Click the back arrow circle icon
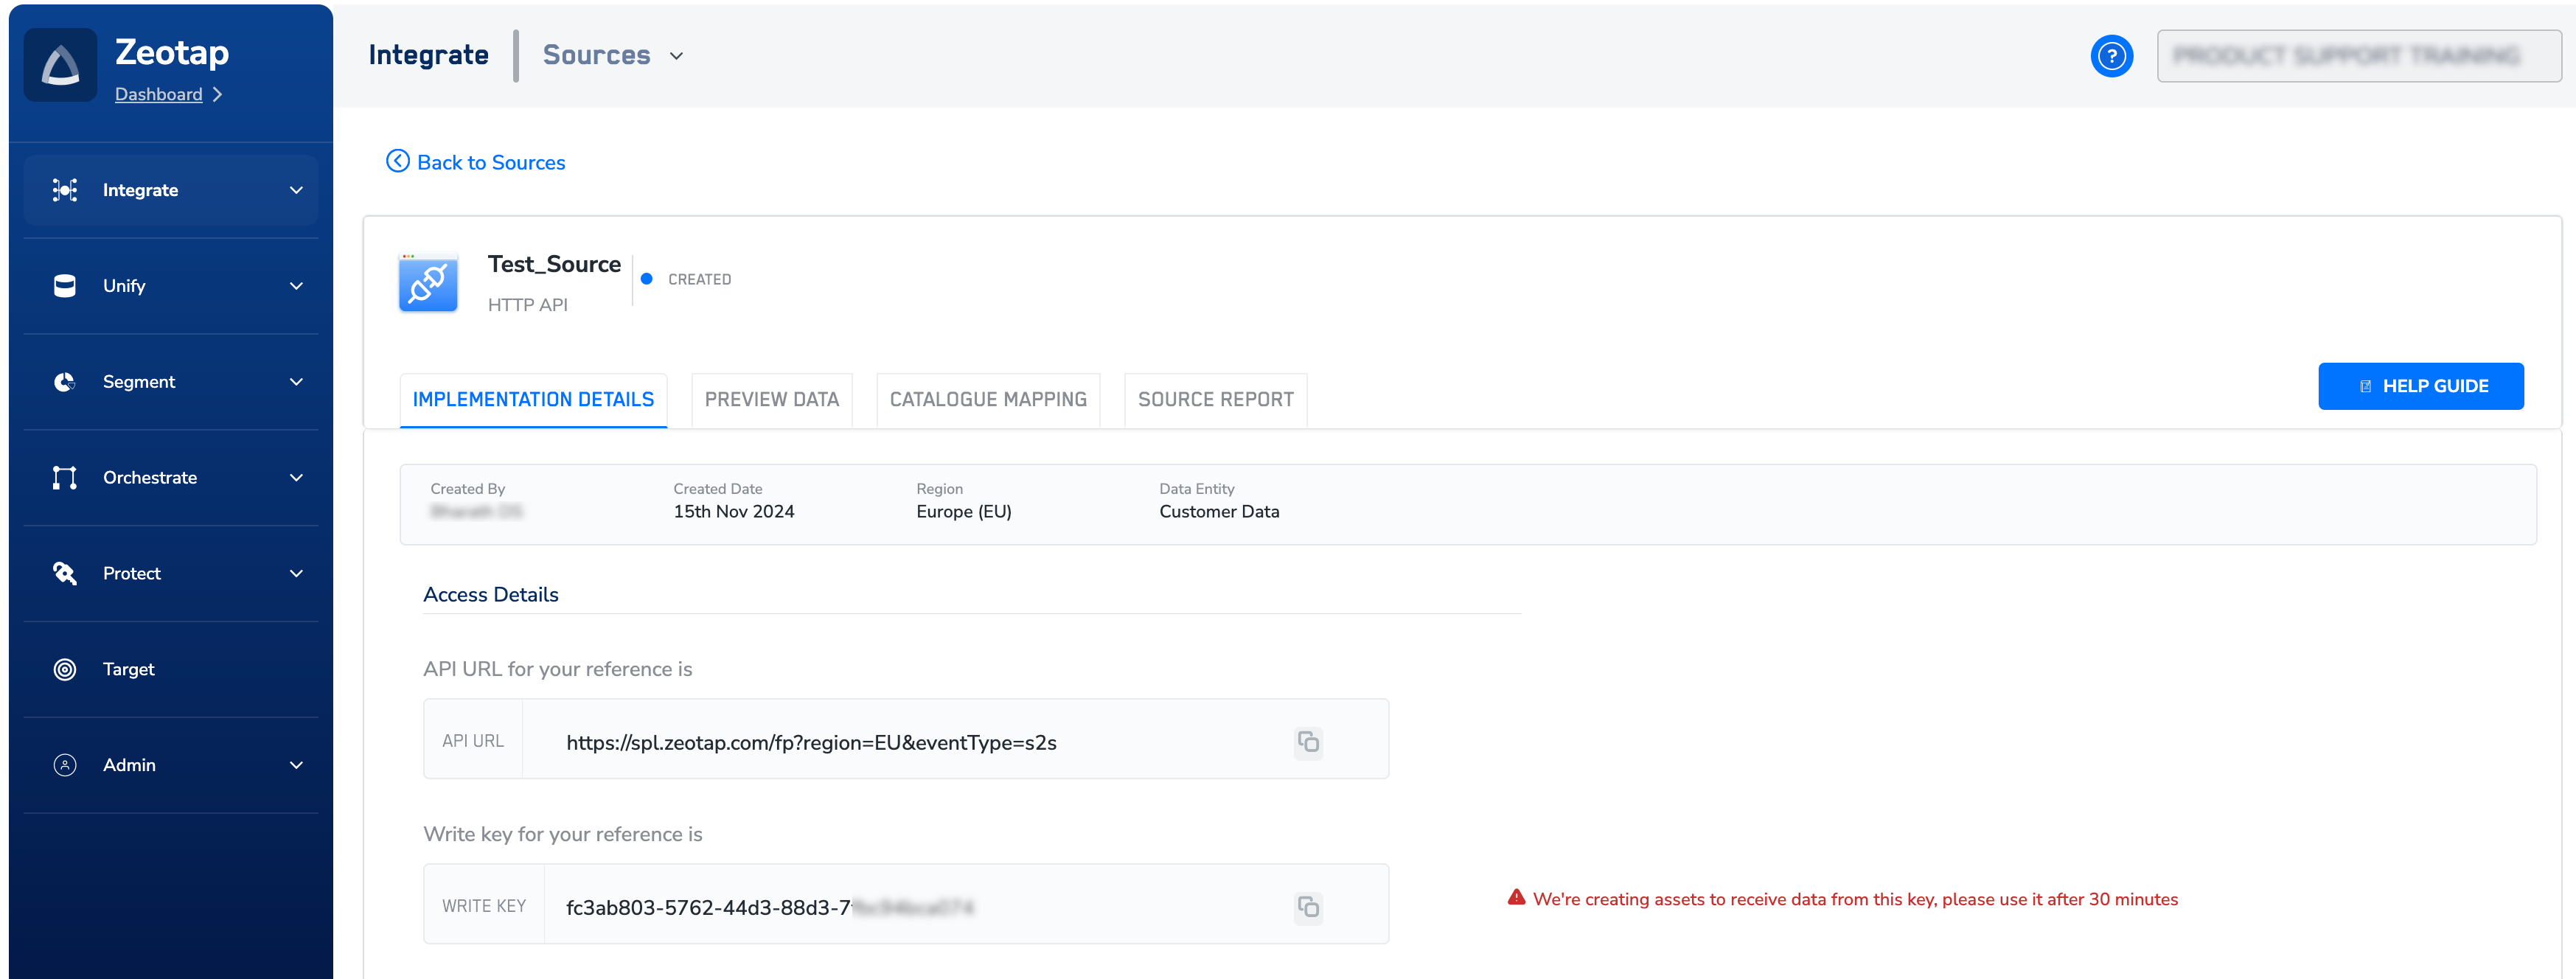This screenshot has height=979, width=2576. (x=398, y=161)
